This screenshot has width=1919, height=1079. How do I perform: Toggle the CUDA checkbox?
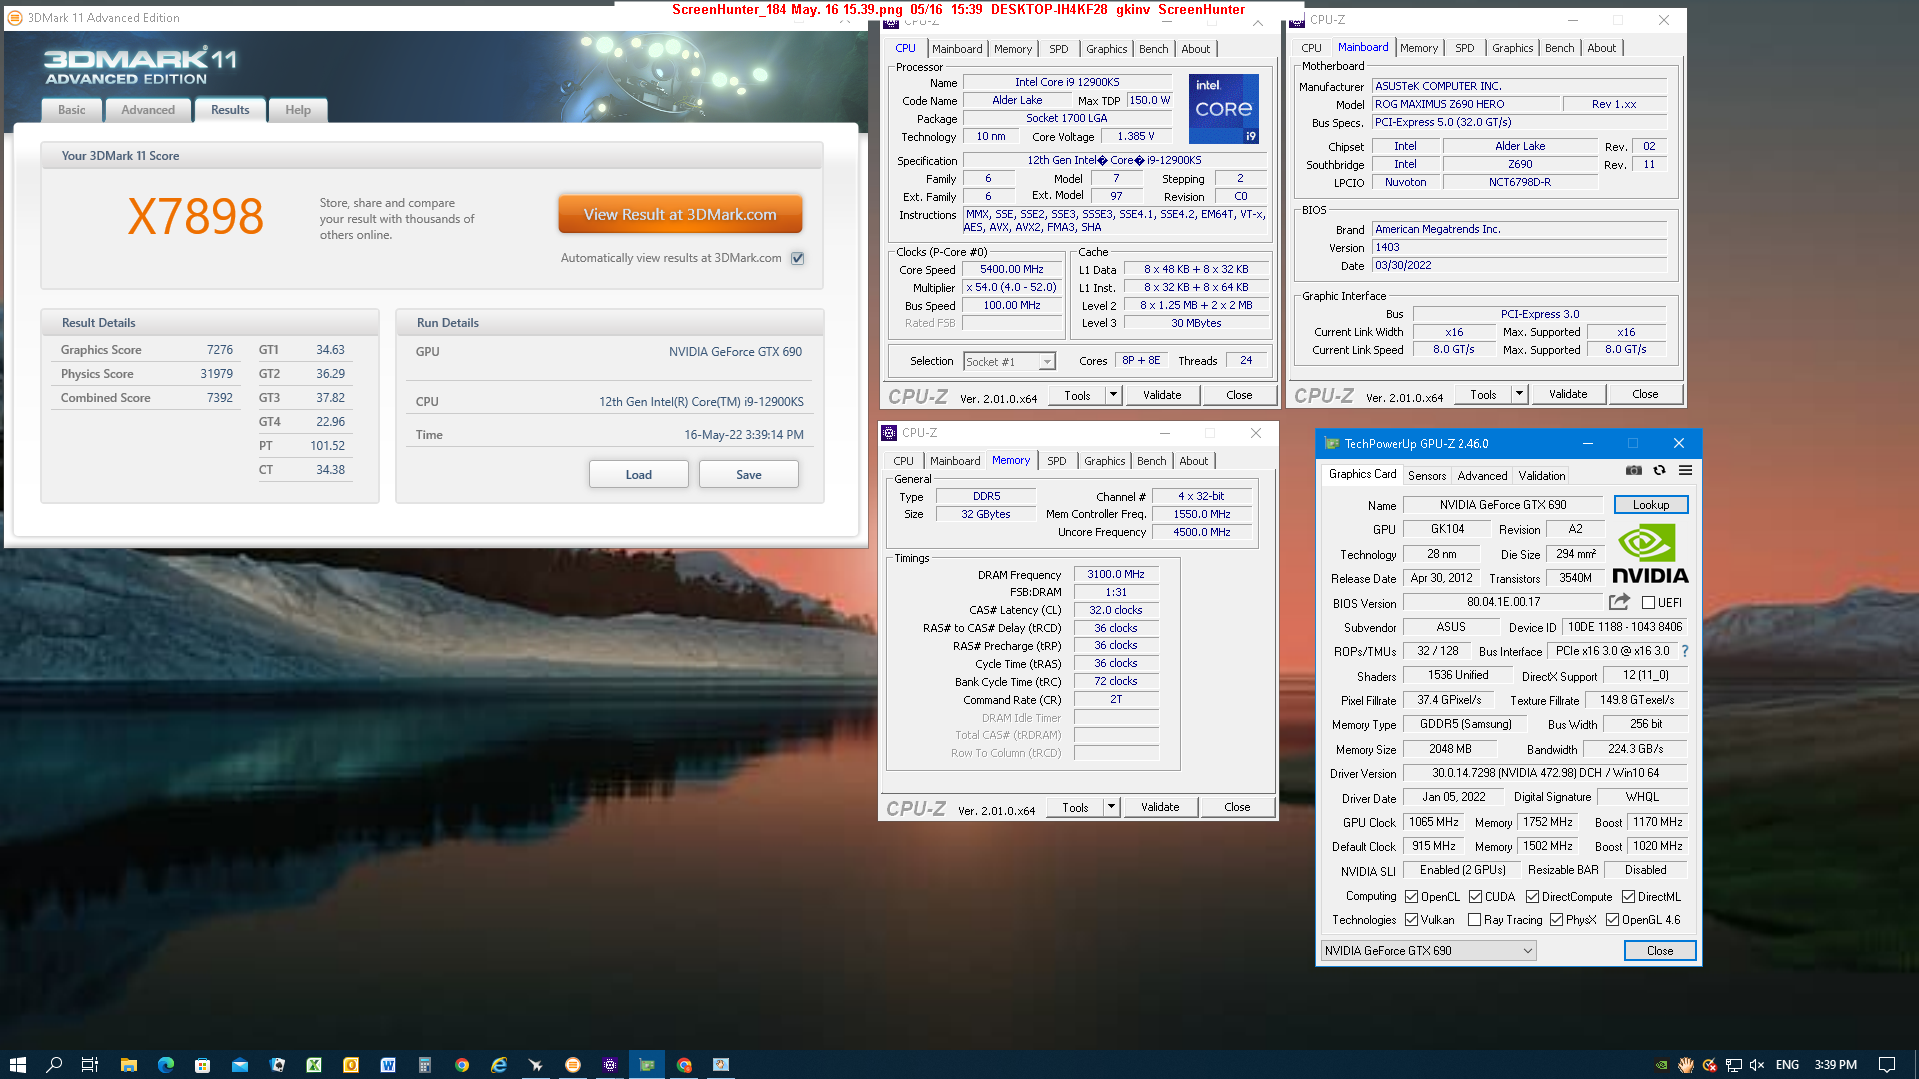coord(1475,896)
